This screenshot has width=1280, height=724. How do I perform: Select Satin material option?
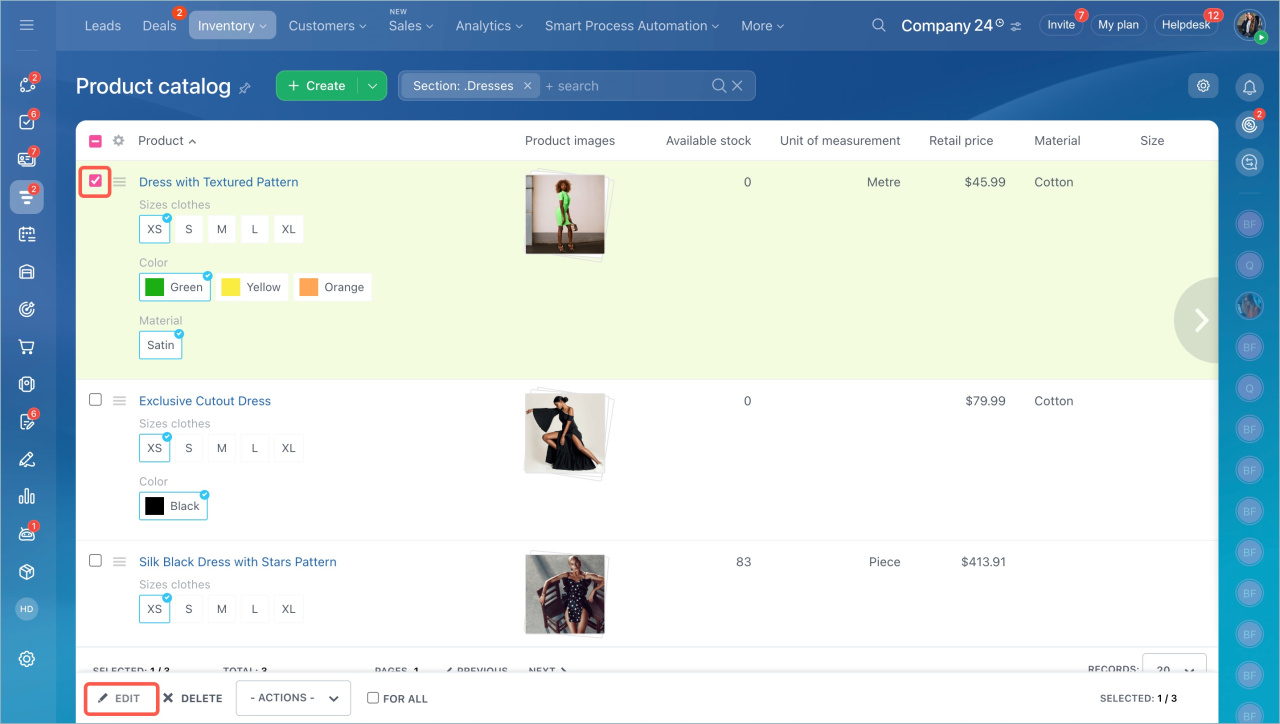click(x=161, y=345)
